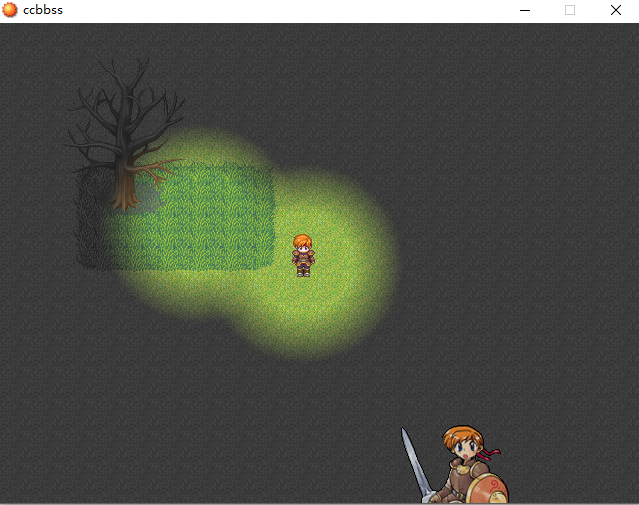
Task: Click the orange-haired hero sprite on the grass
Action: click(x=303, y=256)
